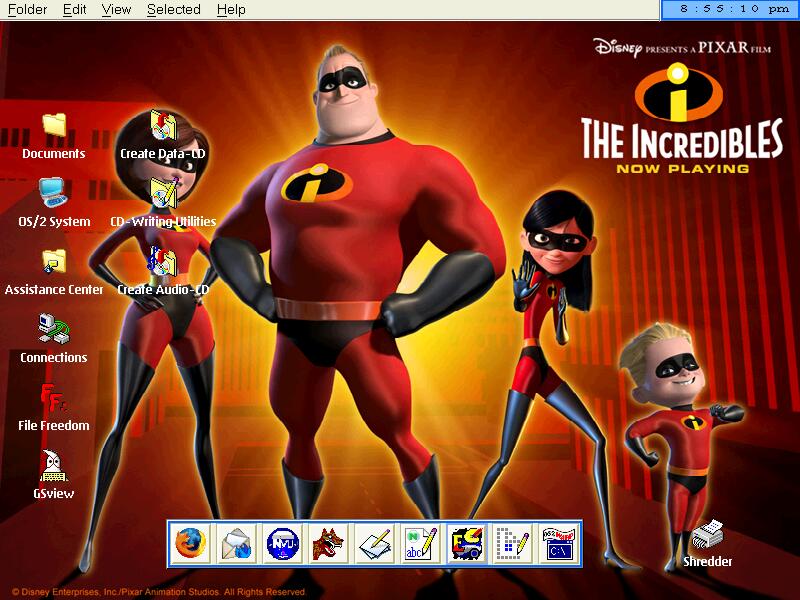The width and height of the screenshot is (800, 600).
Task: Open the Help menu
Action: pyautogui.click(x=231, y=10)
